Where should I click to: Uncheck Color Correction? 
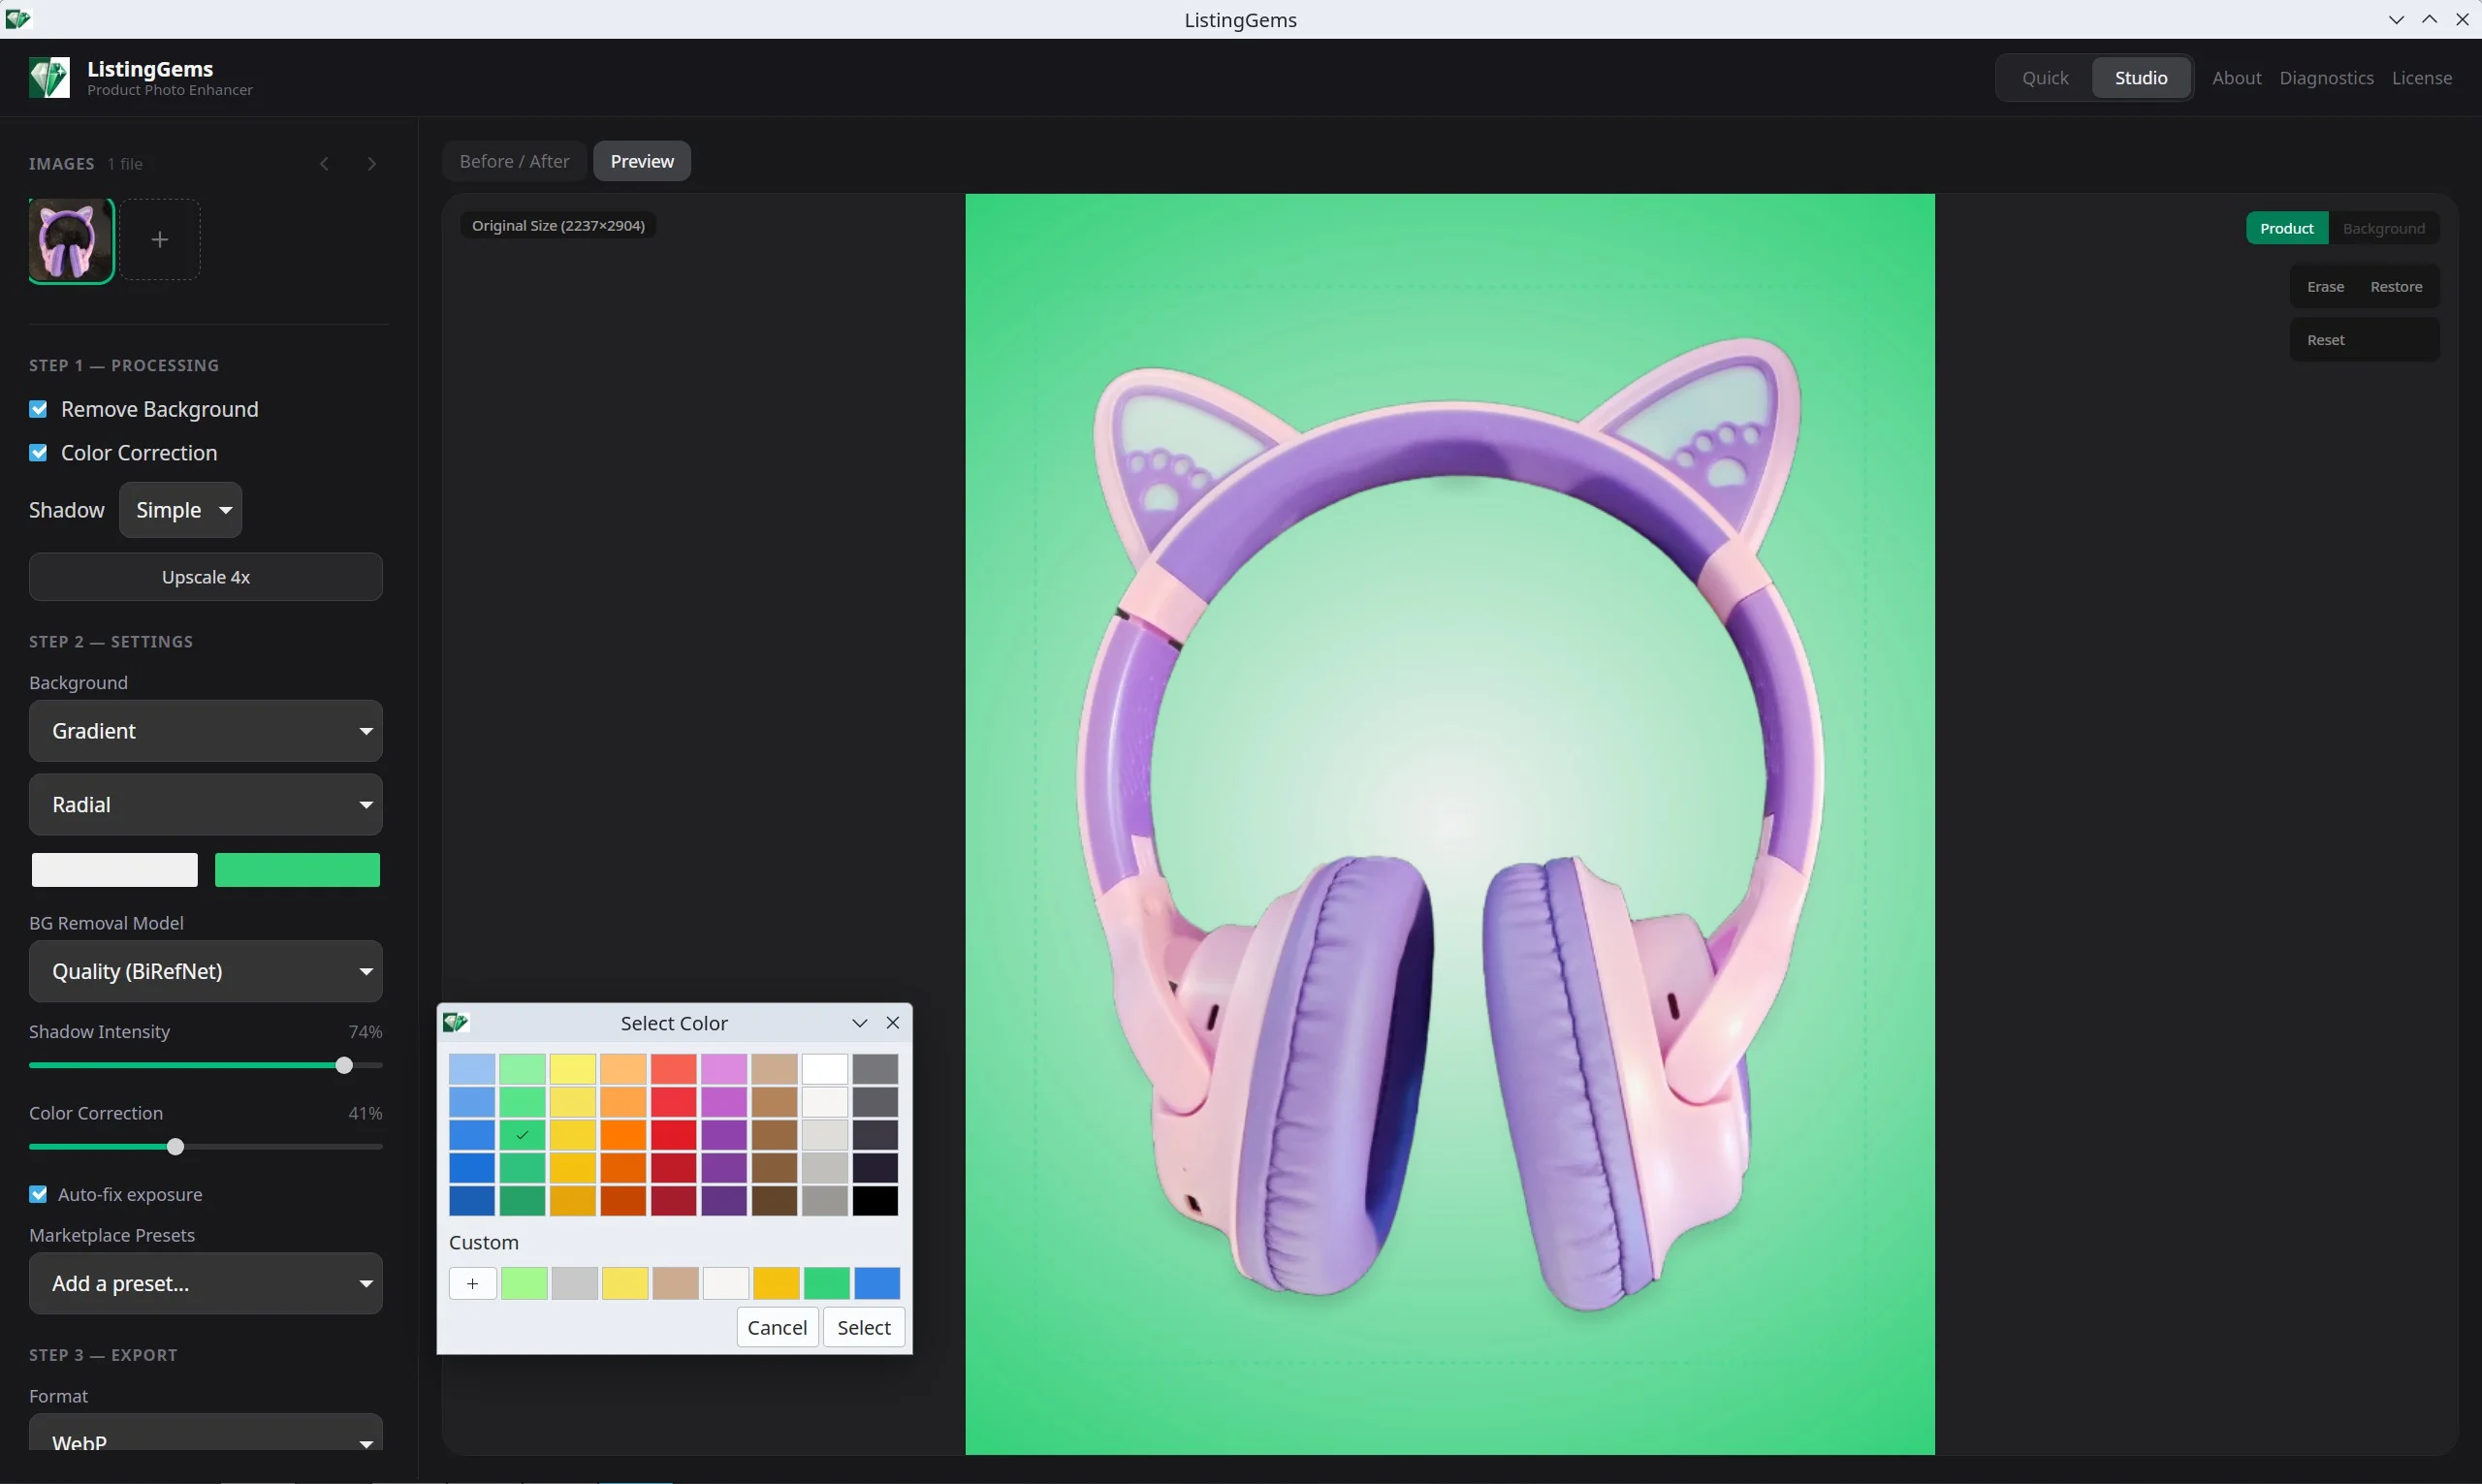pos(39,452)
